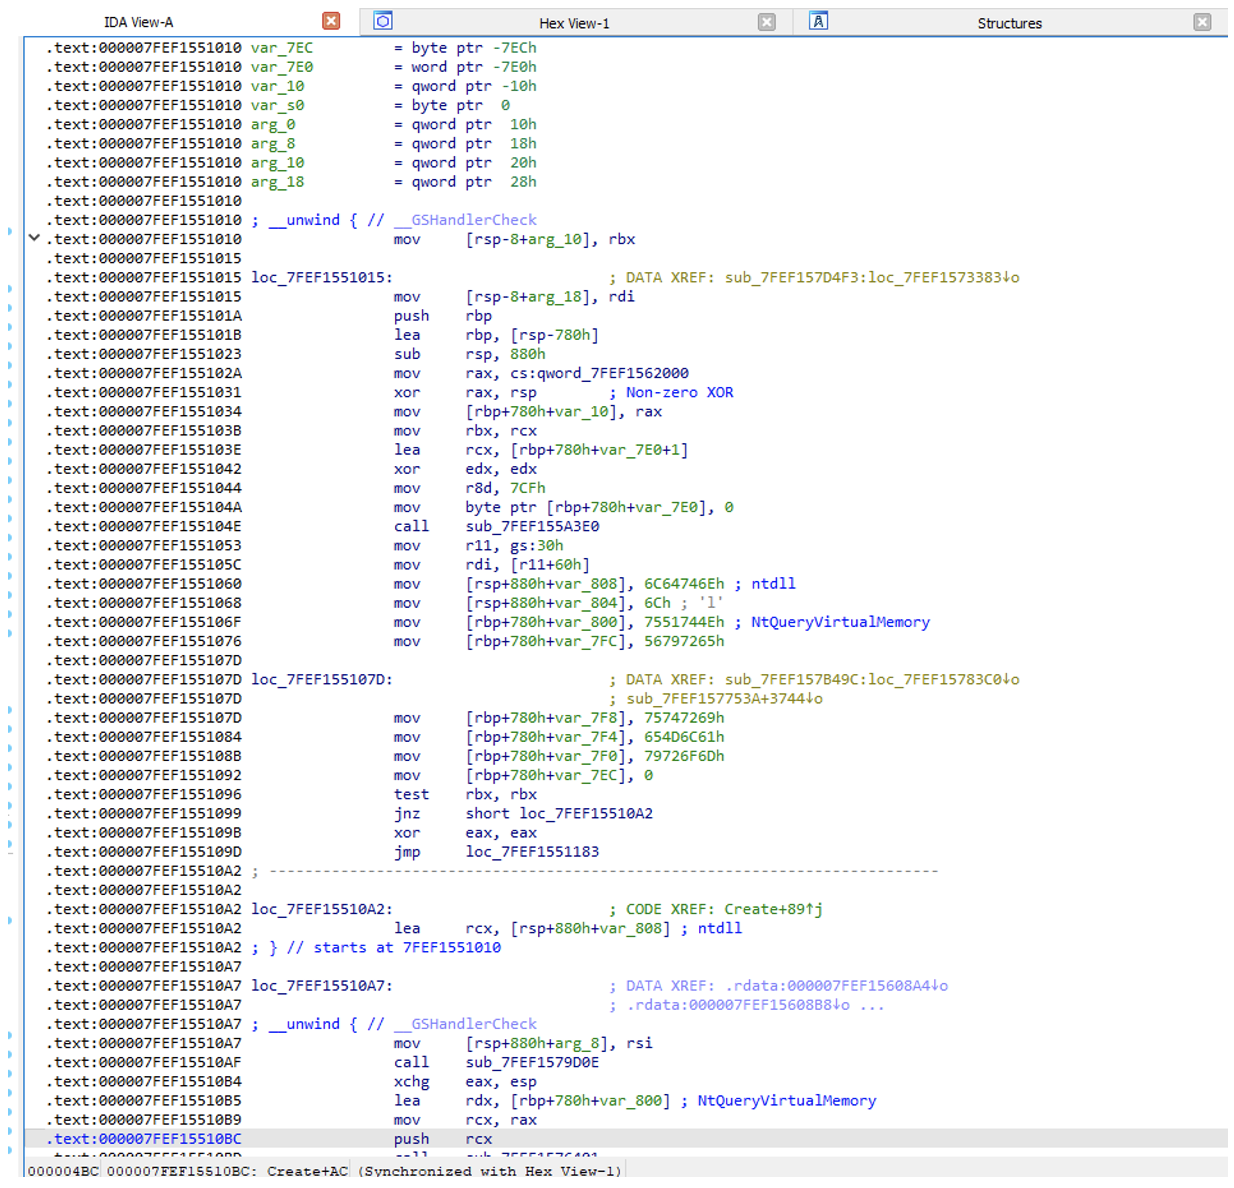Select the 79726F6Dh constant
This screenshot has width=1234, height=1188.
click(x=684, y=756)
